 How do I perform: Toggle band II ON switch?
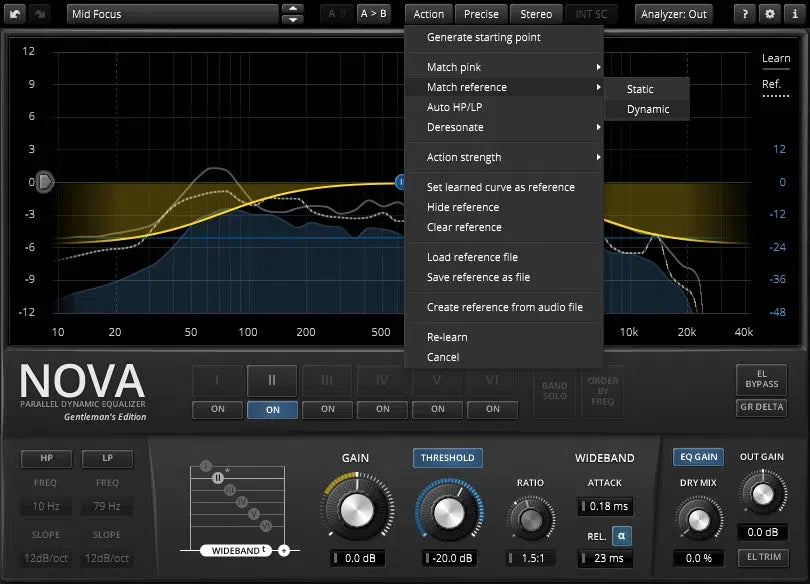pyautogui.click(x=273, y=409)
